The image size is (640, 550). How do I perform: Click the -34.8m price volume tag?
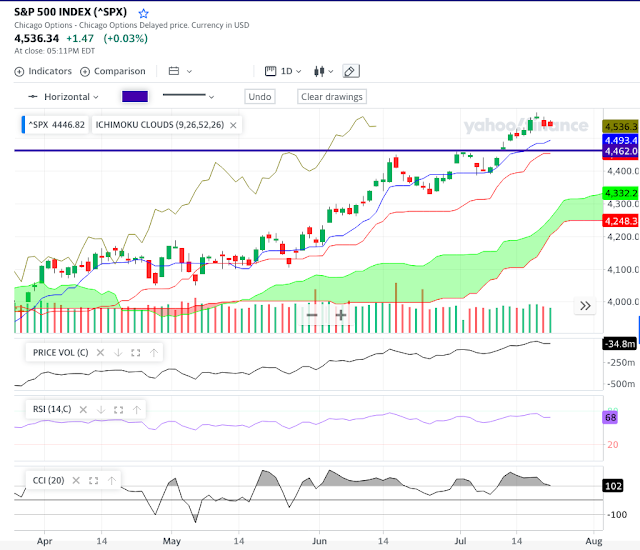(x=620, y=344)
